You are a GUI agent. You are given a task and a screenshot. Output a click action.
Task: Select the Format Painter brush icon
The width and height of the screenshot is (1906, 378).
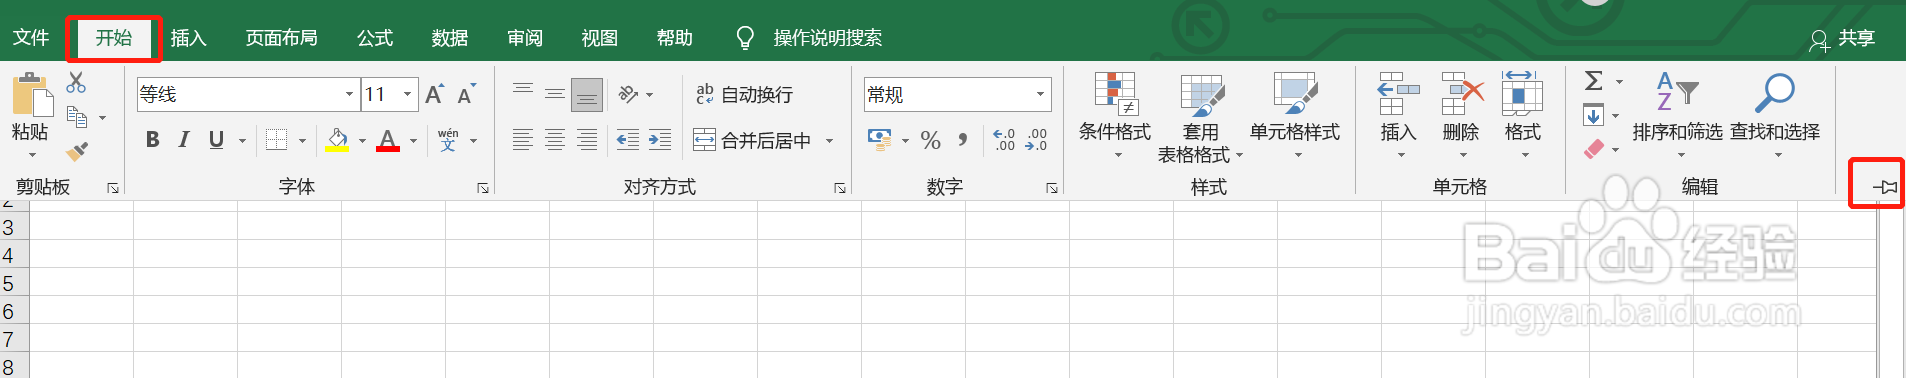(x=77, y=151)
